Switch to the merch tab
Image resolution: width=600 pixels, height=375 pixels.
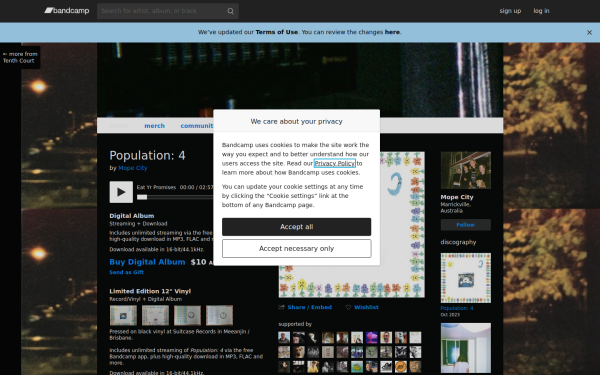pos(155,126)
